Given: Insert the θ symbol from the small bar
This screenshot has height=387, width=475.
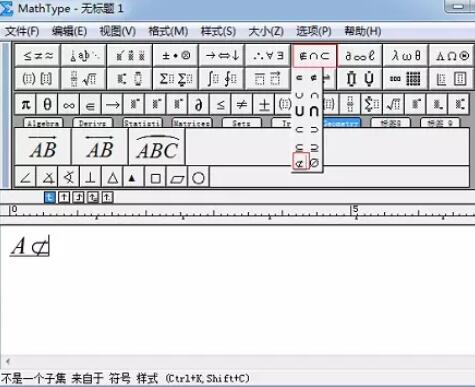Looking at the screenshot, I should 47,105.
